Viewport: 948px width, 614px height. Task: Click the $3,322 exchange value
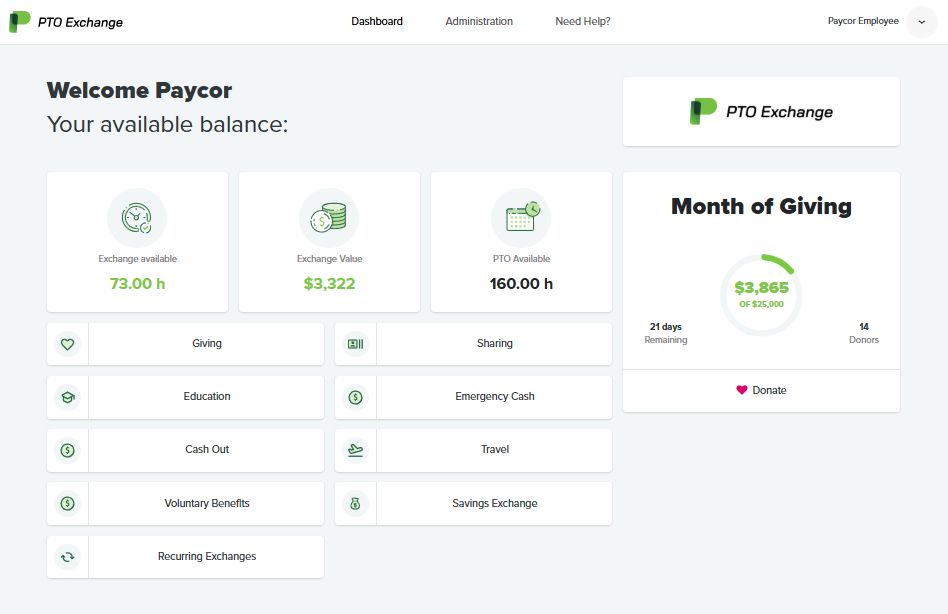pyautogui.click(x=329, y=283)
